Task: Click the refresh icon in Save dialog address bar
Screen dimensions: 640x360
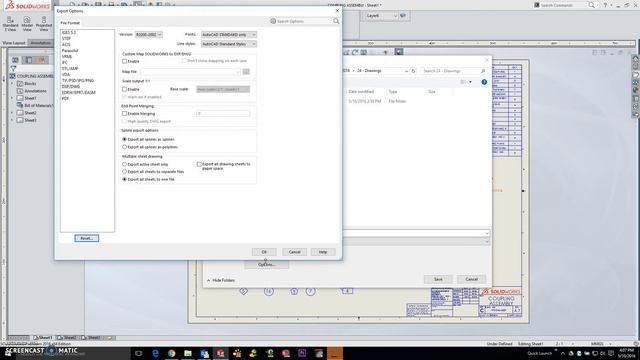Action: click(413, 71)
